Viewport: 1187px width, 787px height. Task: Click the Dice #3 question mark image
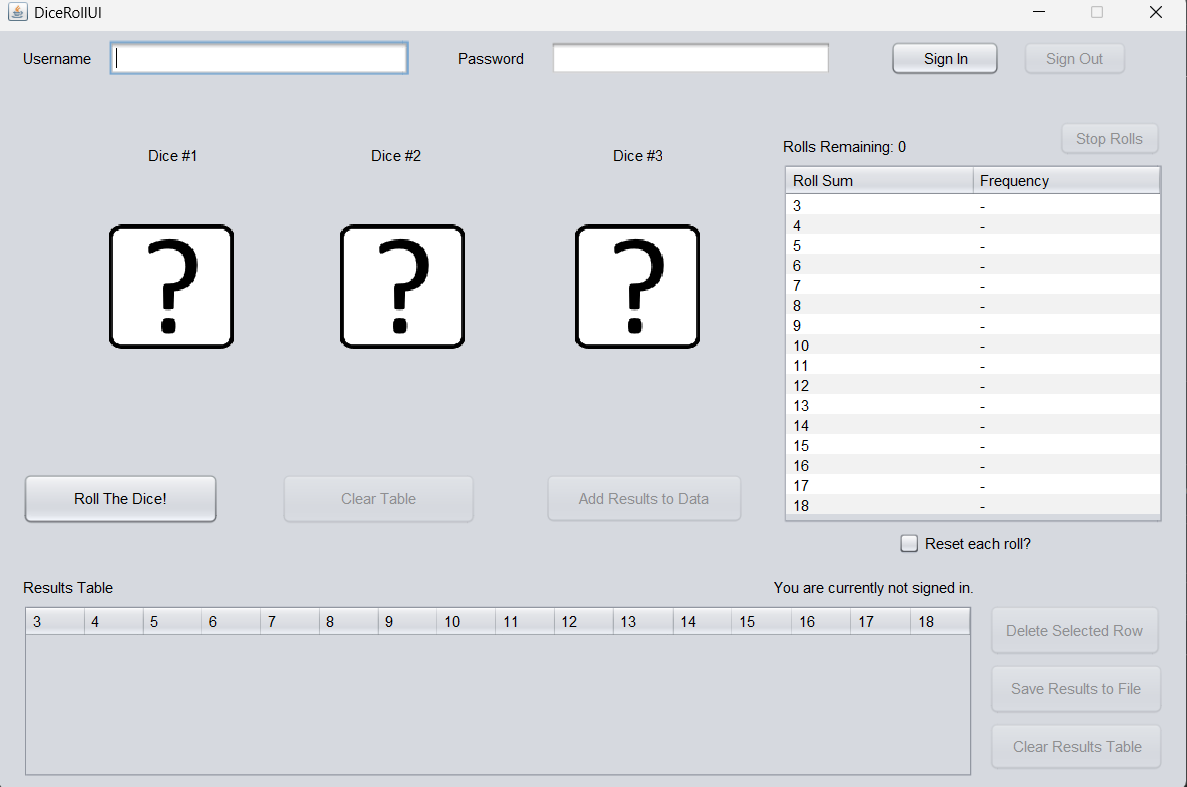[637, 287]
